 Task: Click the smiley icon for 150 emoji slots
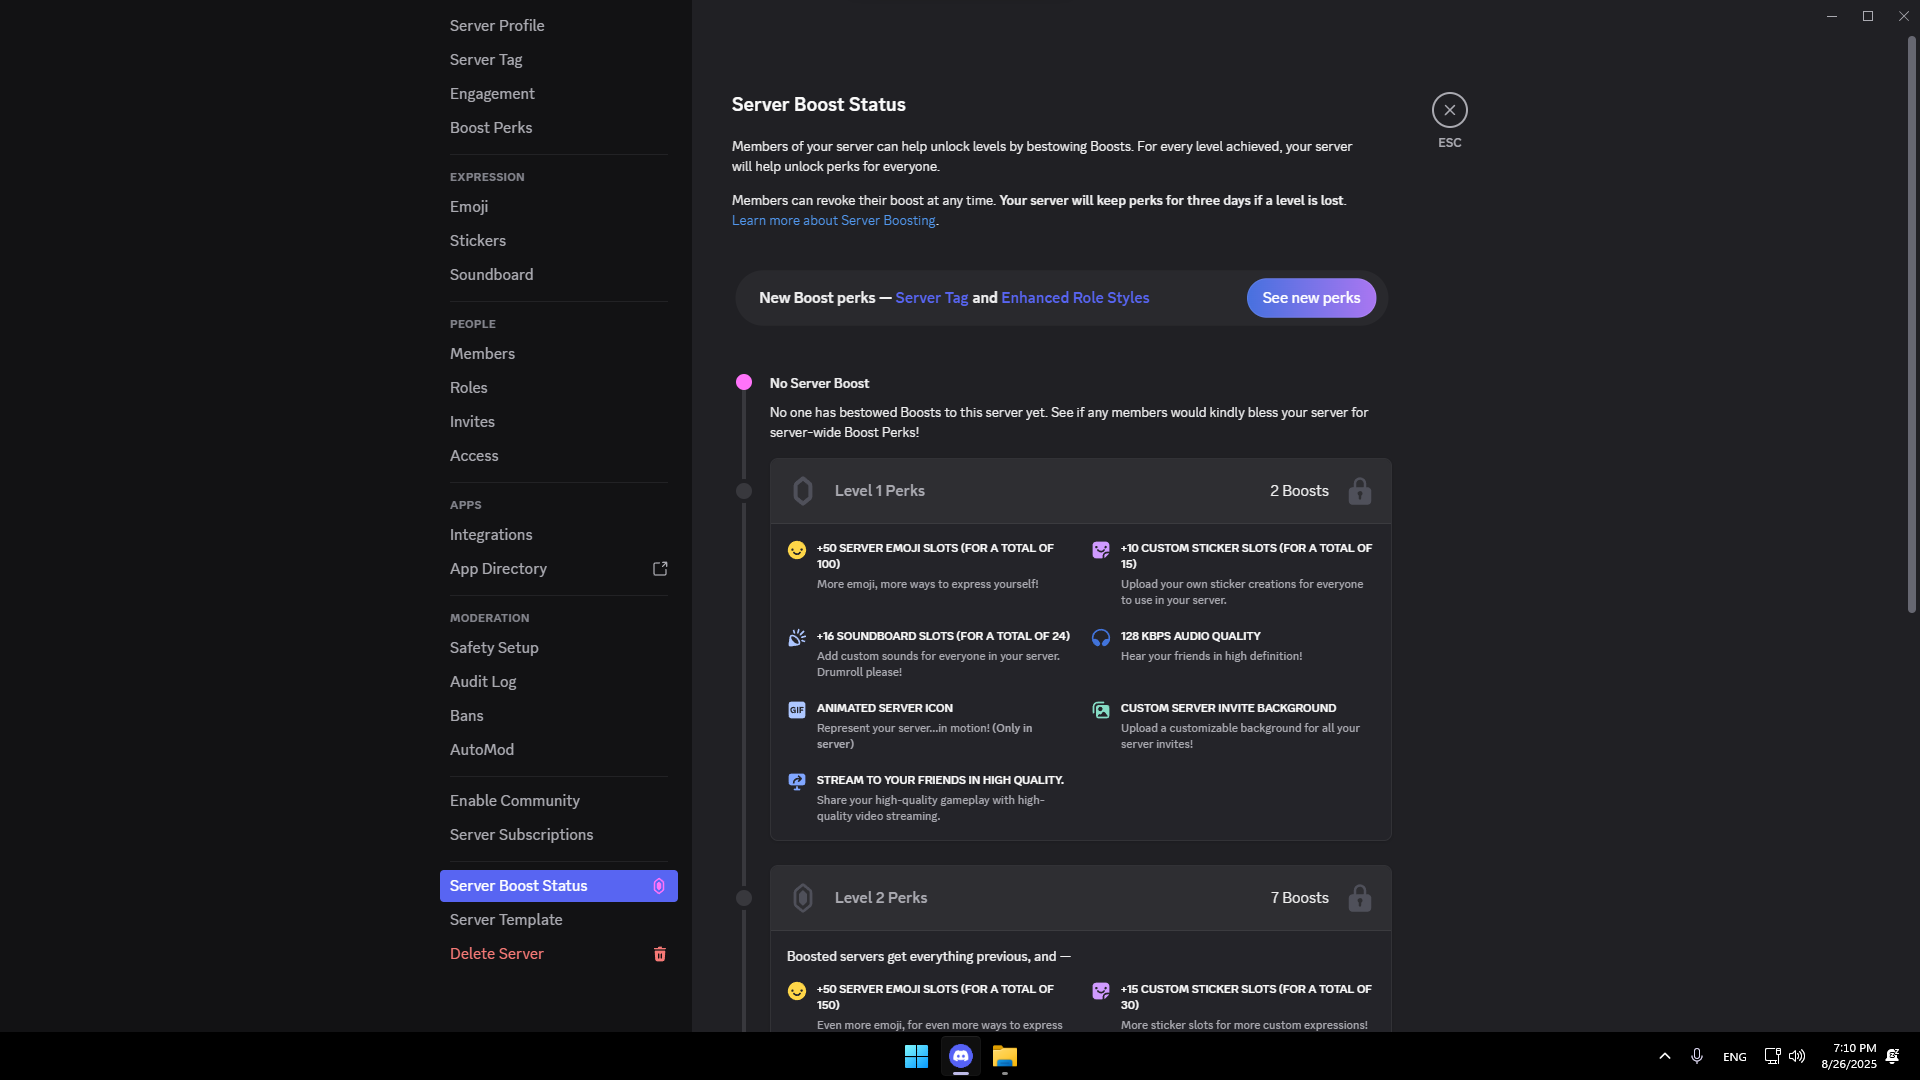coord(797,991)
